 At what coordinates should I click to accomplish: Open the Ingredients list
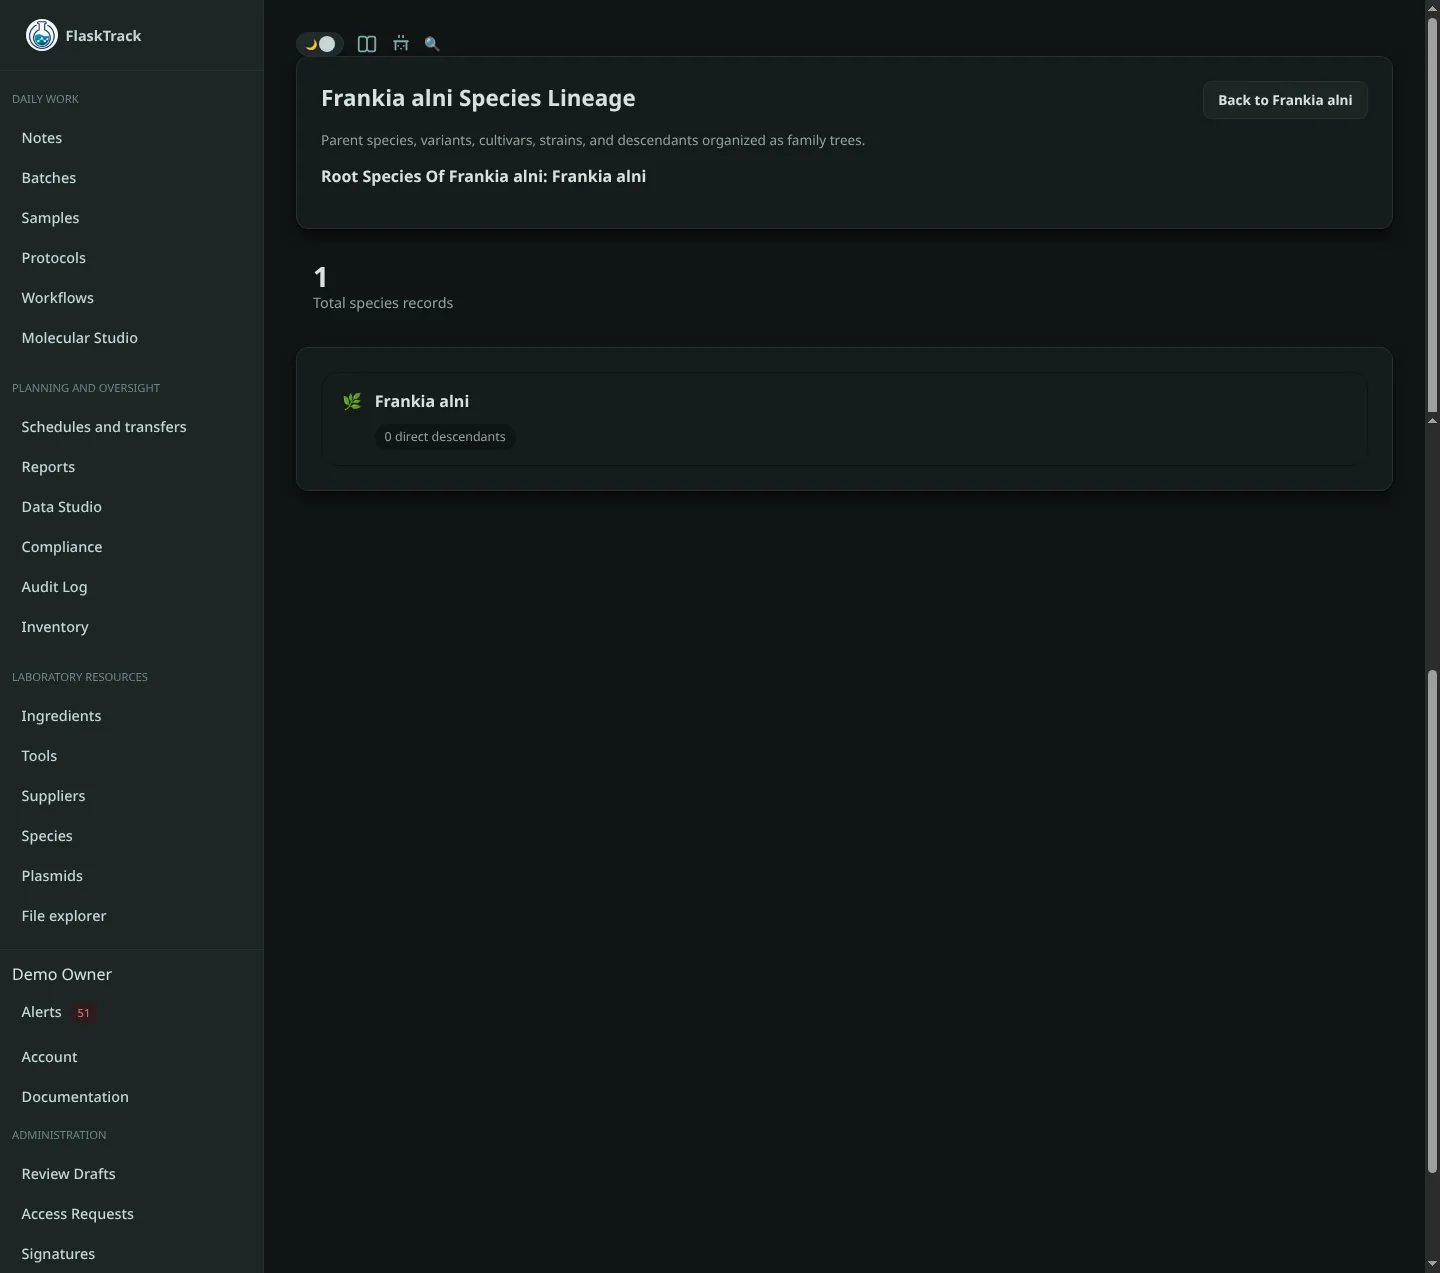pos(61,716)
